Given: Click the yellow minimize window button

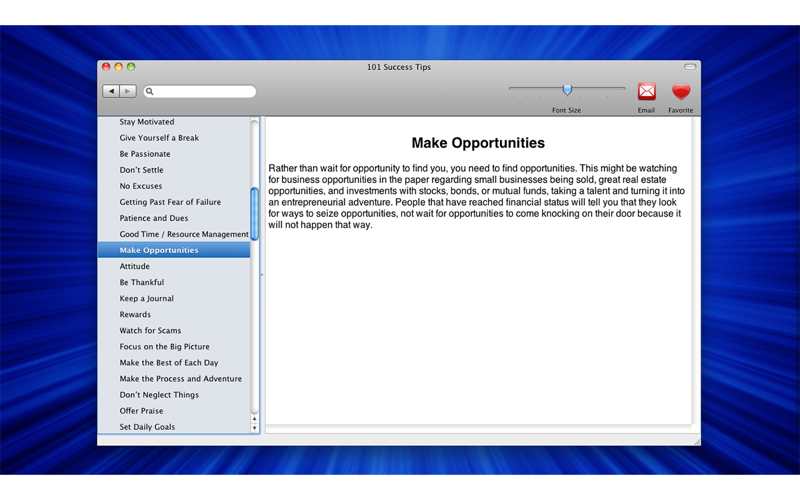Looking at the screenshot, I should (x=118, y=67).
